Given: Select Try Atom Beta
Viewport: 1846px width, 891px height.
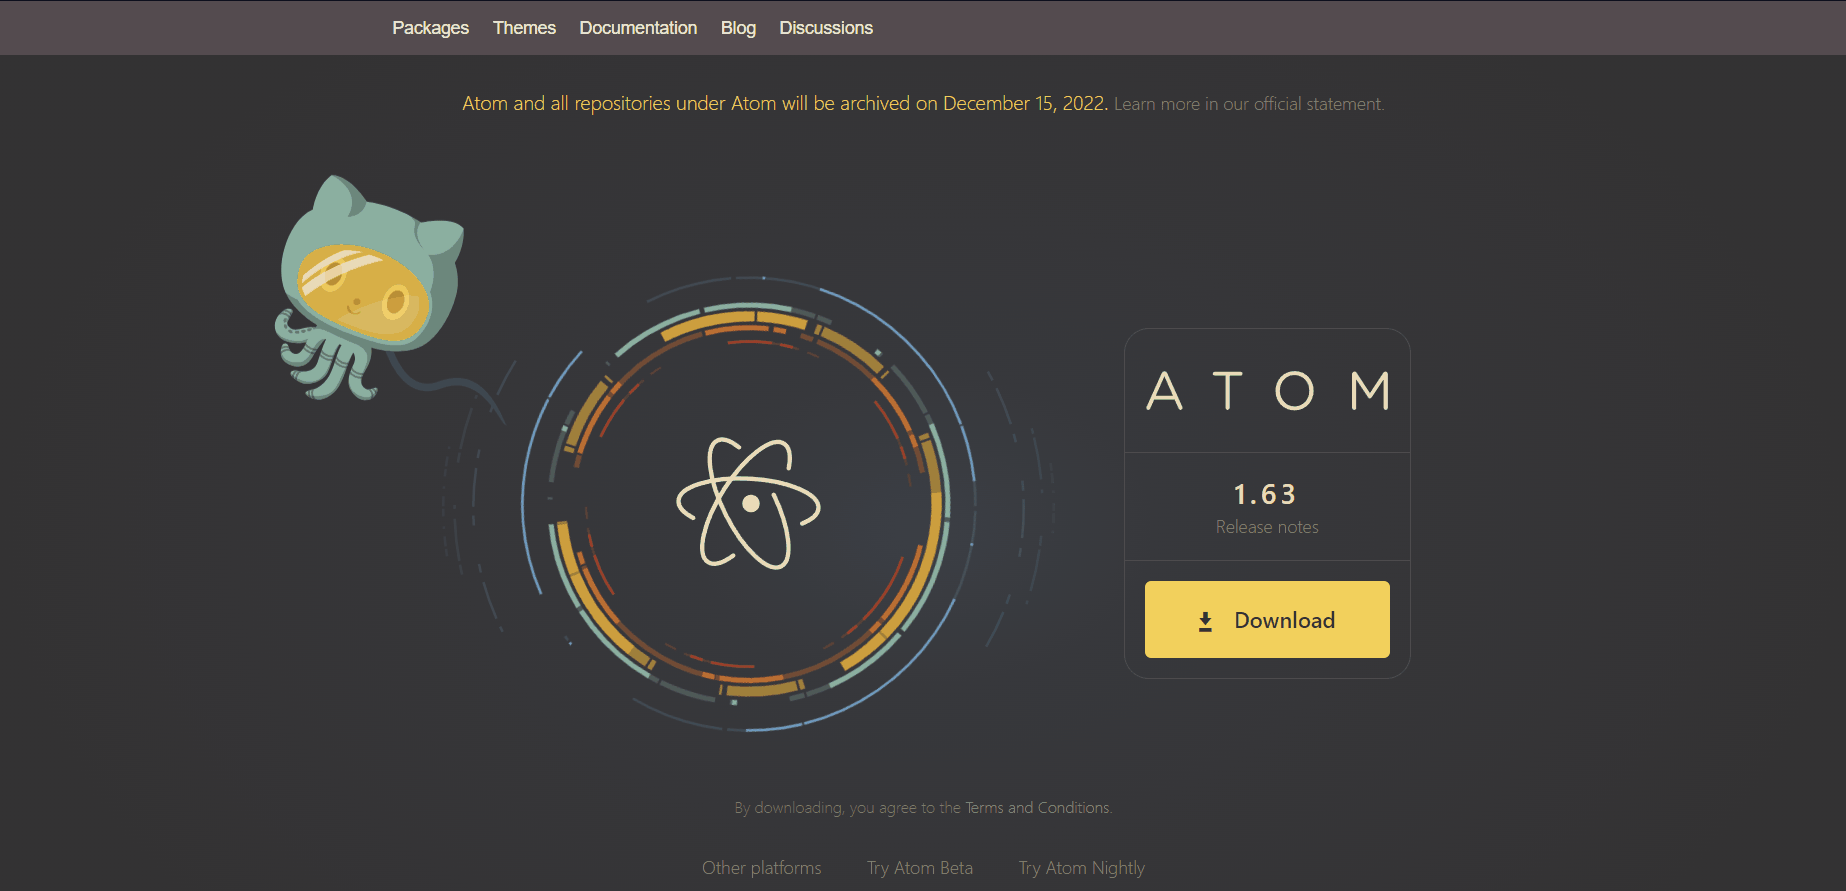Looking at the screenshot, I should tap(919, 868).
